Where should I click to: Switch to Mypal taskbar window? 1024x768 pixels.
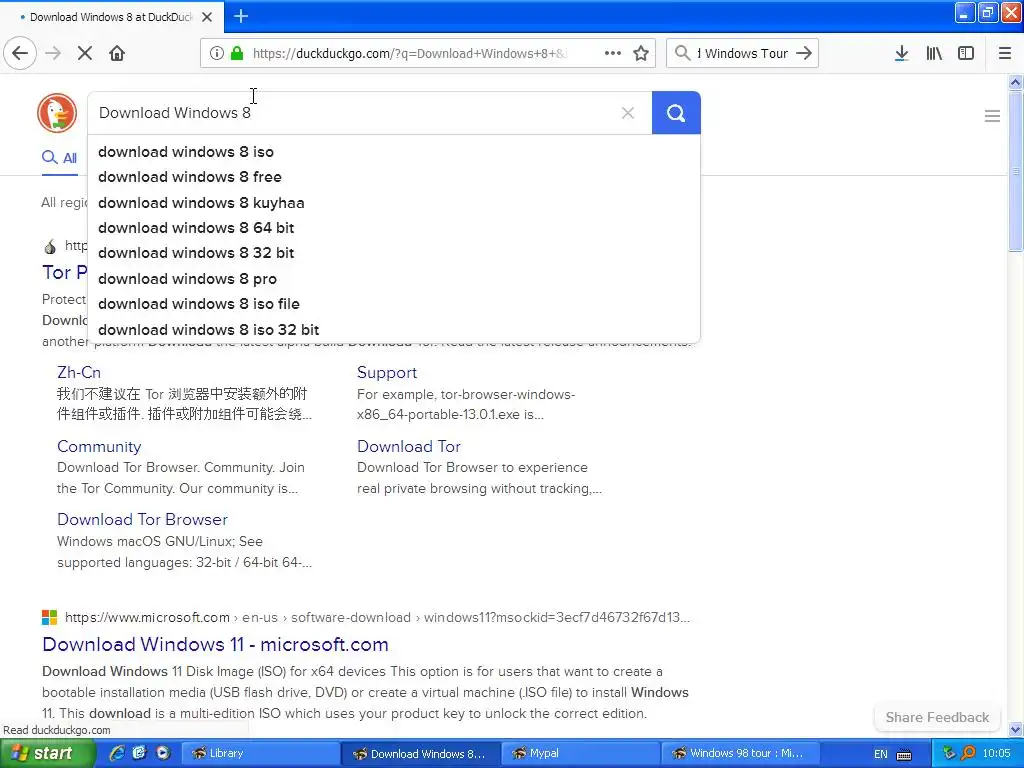pyautogui.click(x=581, y=753)
